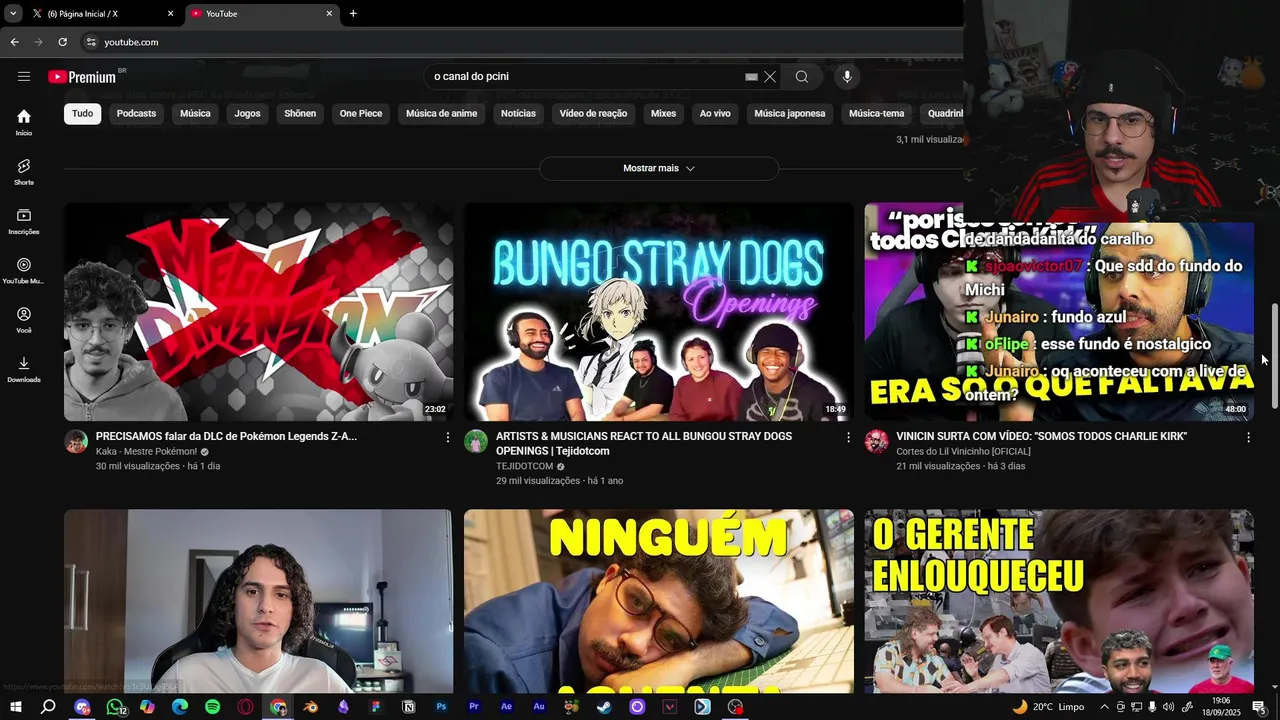
Task: Close the Página Inicial / X tab
Action: (x=170, y=14)
